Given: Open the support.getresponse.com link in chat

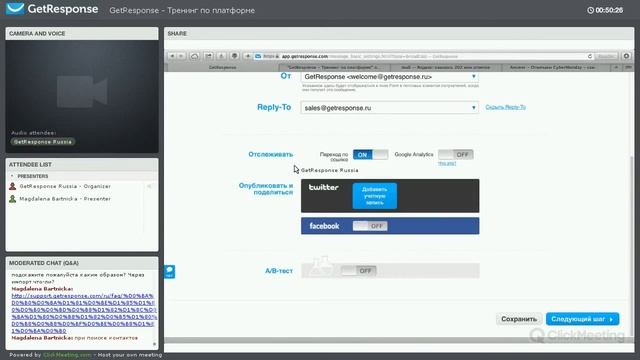Looking at the screenshot, I should click(x=83, y=313).
